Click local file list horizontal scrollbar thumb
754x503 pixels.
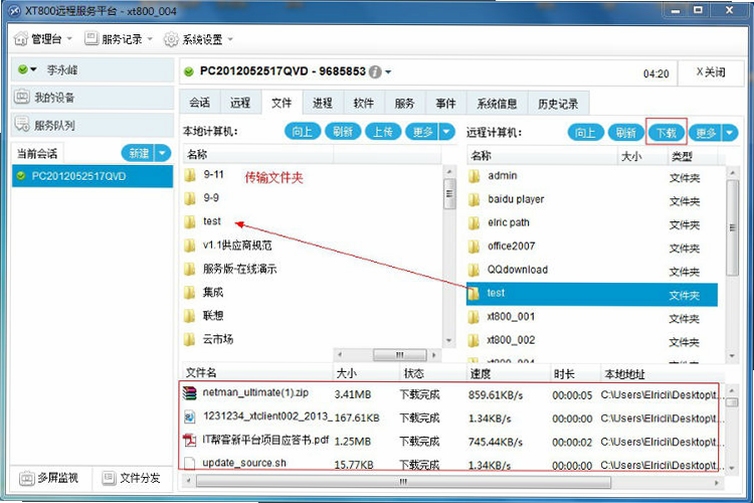coord(400,355)
